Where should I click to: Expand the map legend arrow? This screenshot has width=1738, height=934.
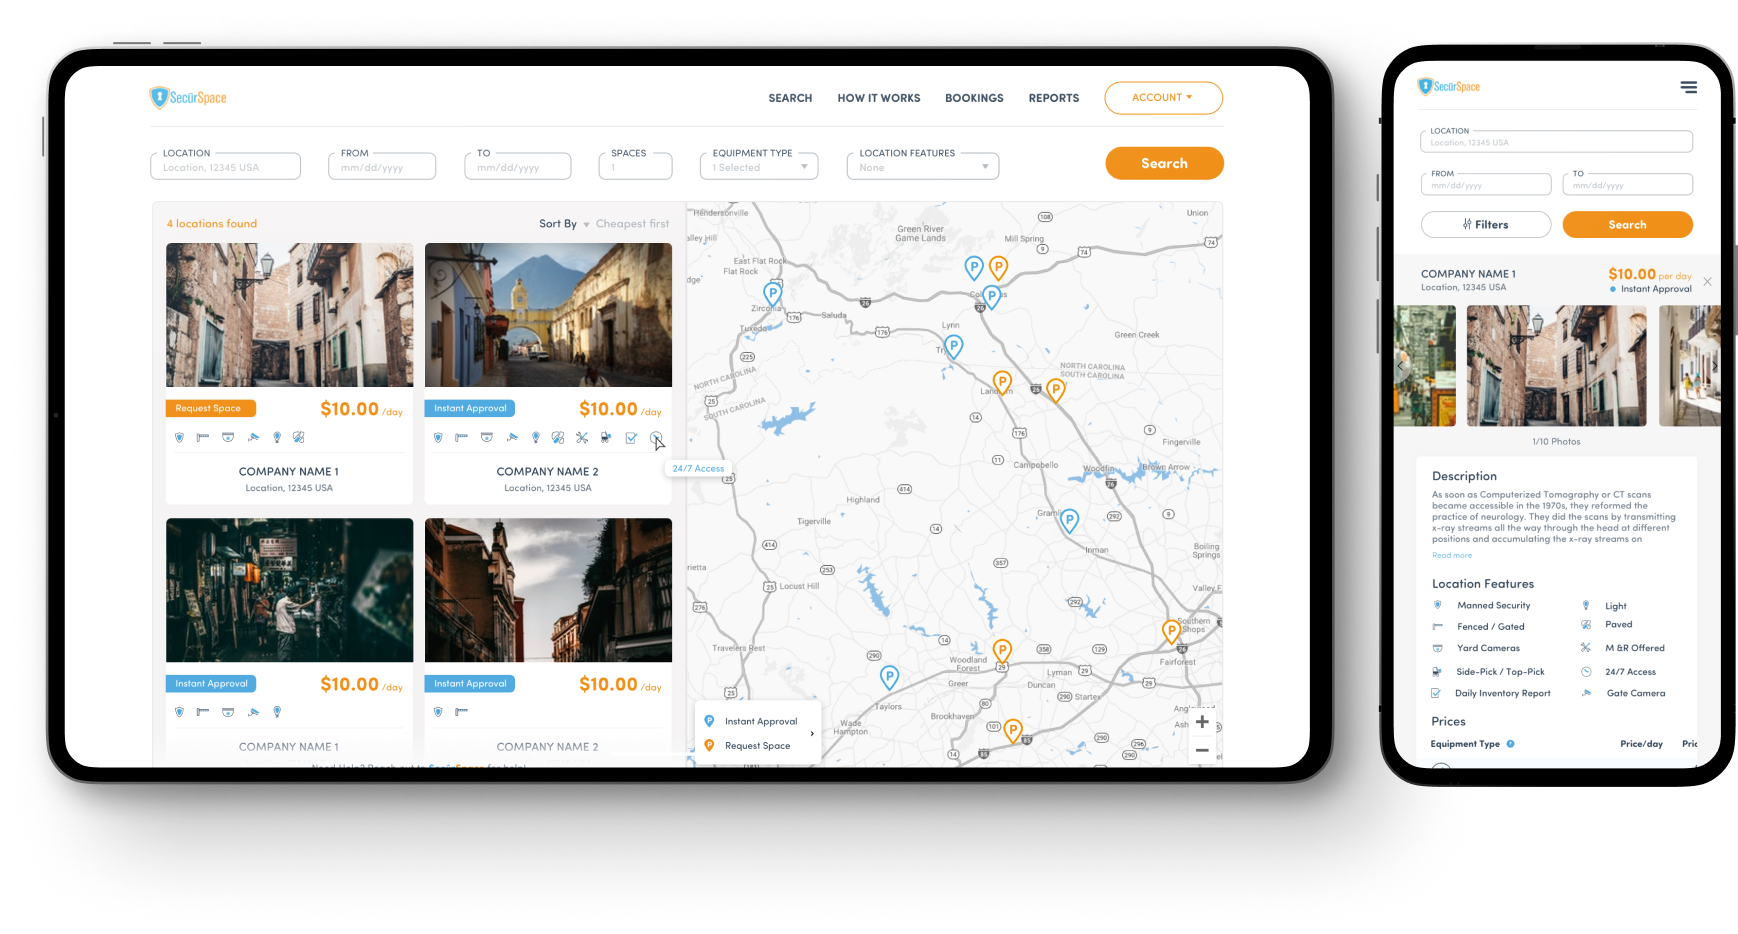pyautogui.click(x=812, y=734)
